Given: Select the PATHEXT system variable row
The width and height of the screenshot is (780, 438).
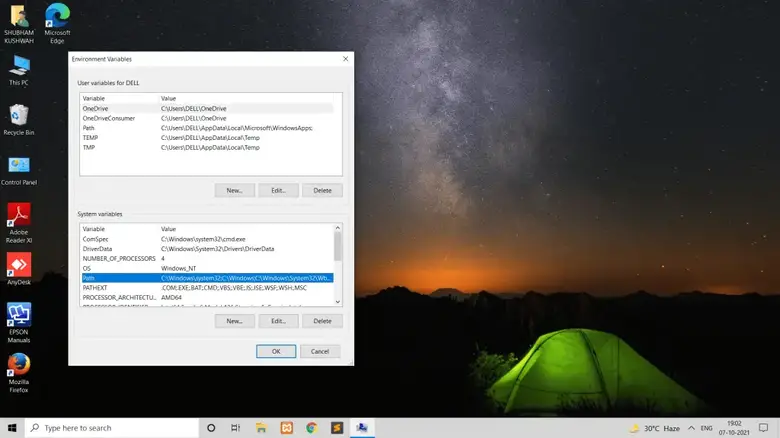Looking at the screenshot, I should point(207,288).
